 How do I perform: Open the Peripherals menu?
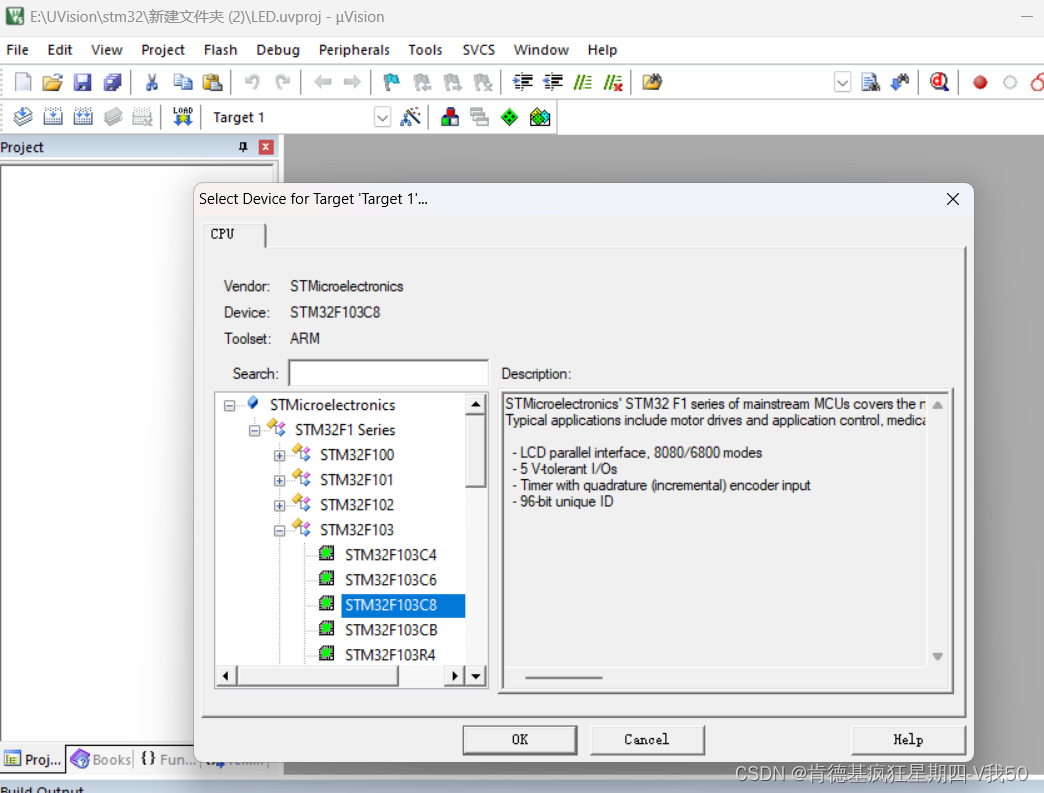coord(354,50)
